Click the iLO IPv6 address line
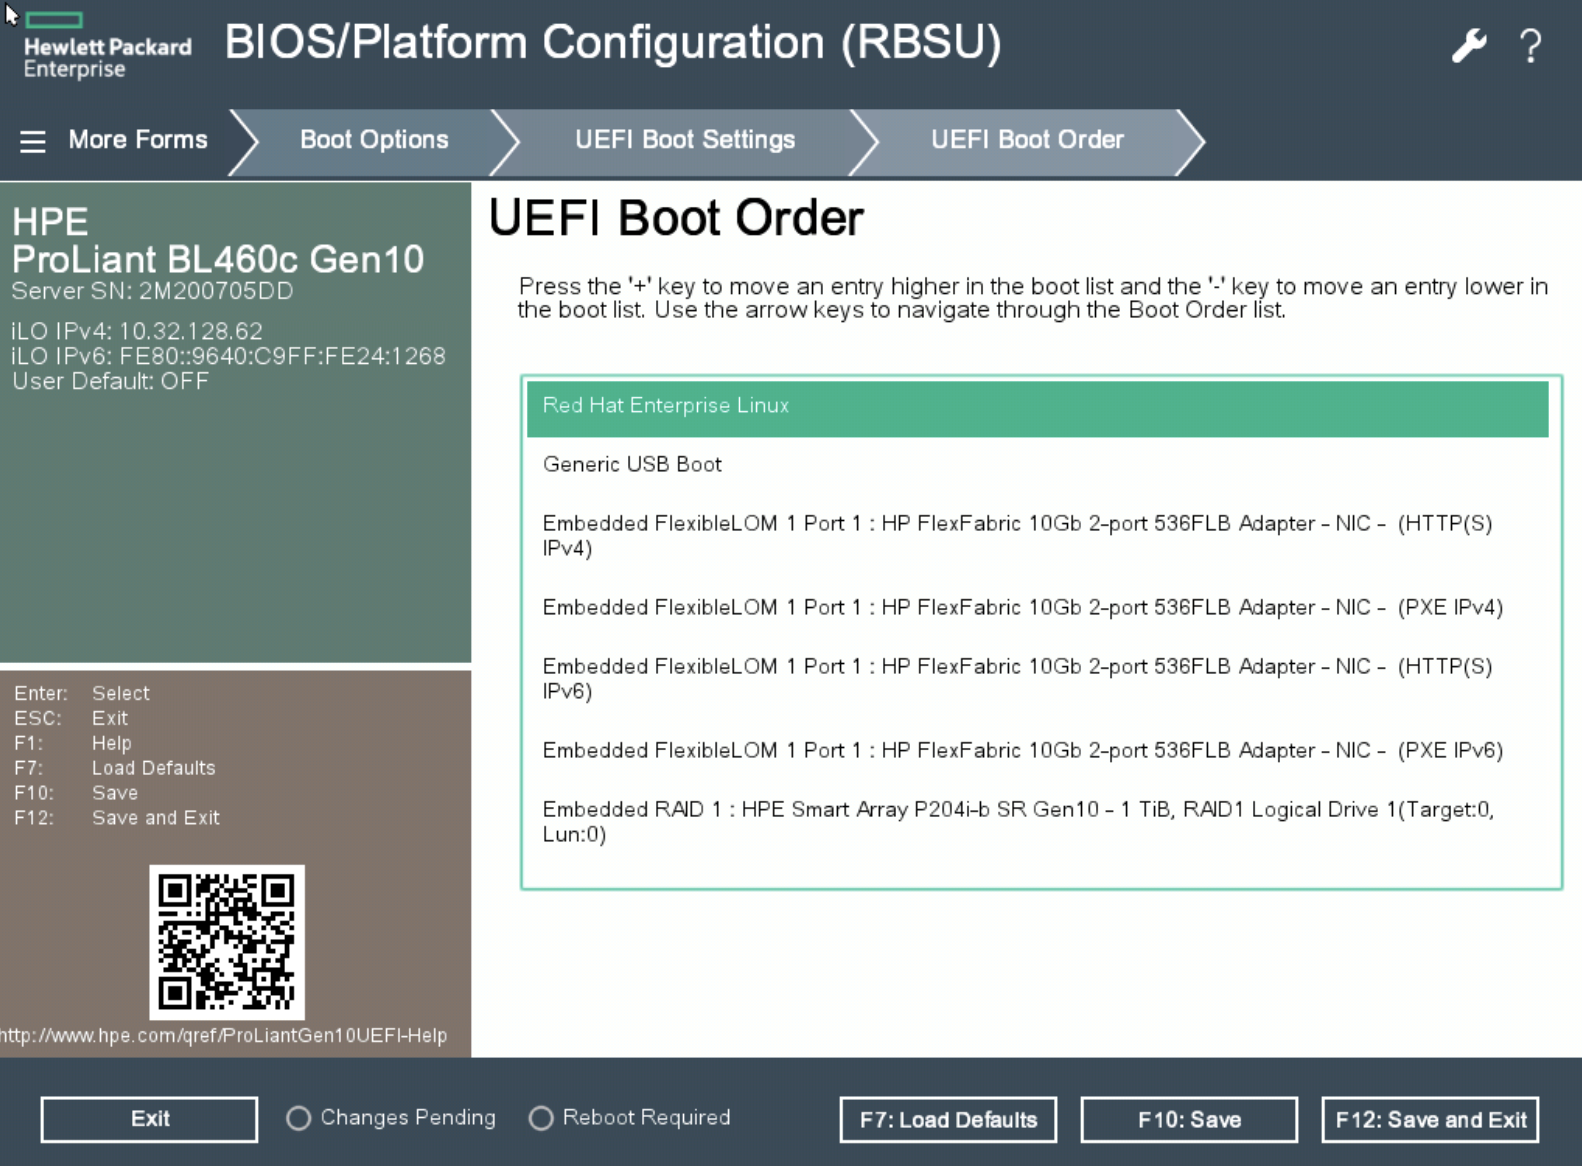This screenshot has height=1166, width=1582. point(228,356)
